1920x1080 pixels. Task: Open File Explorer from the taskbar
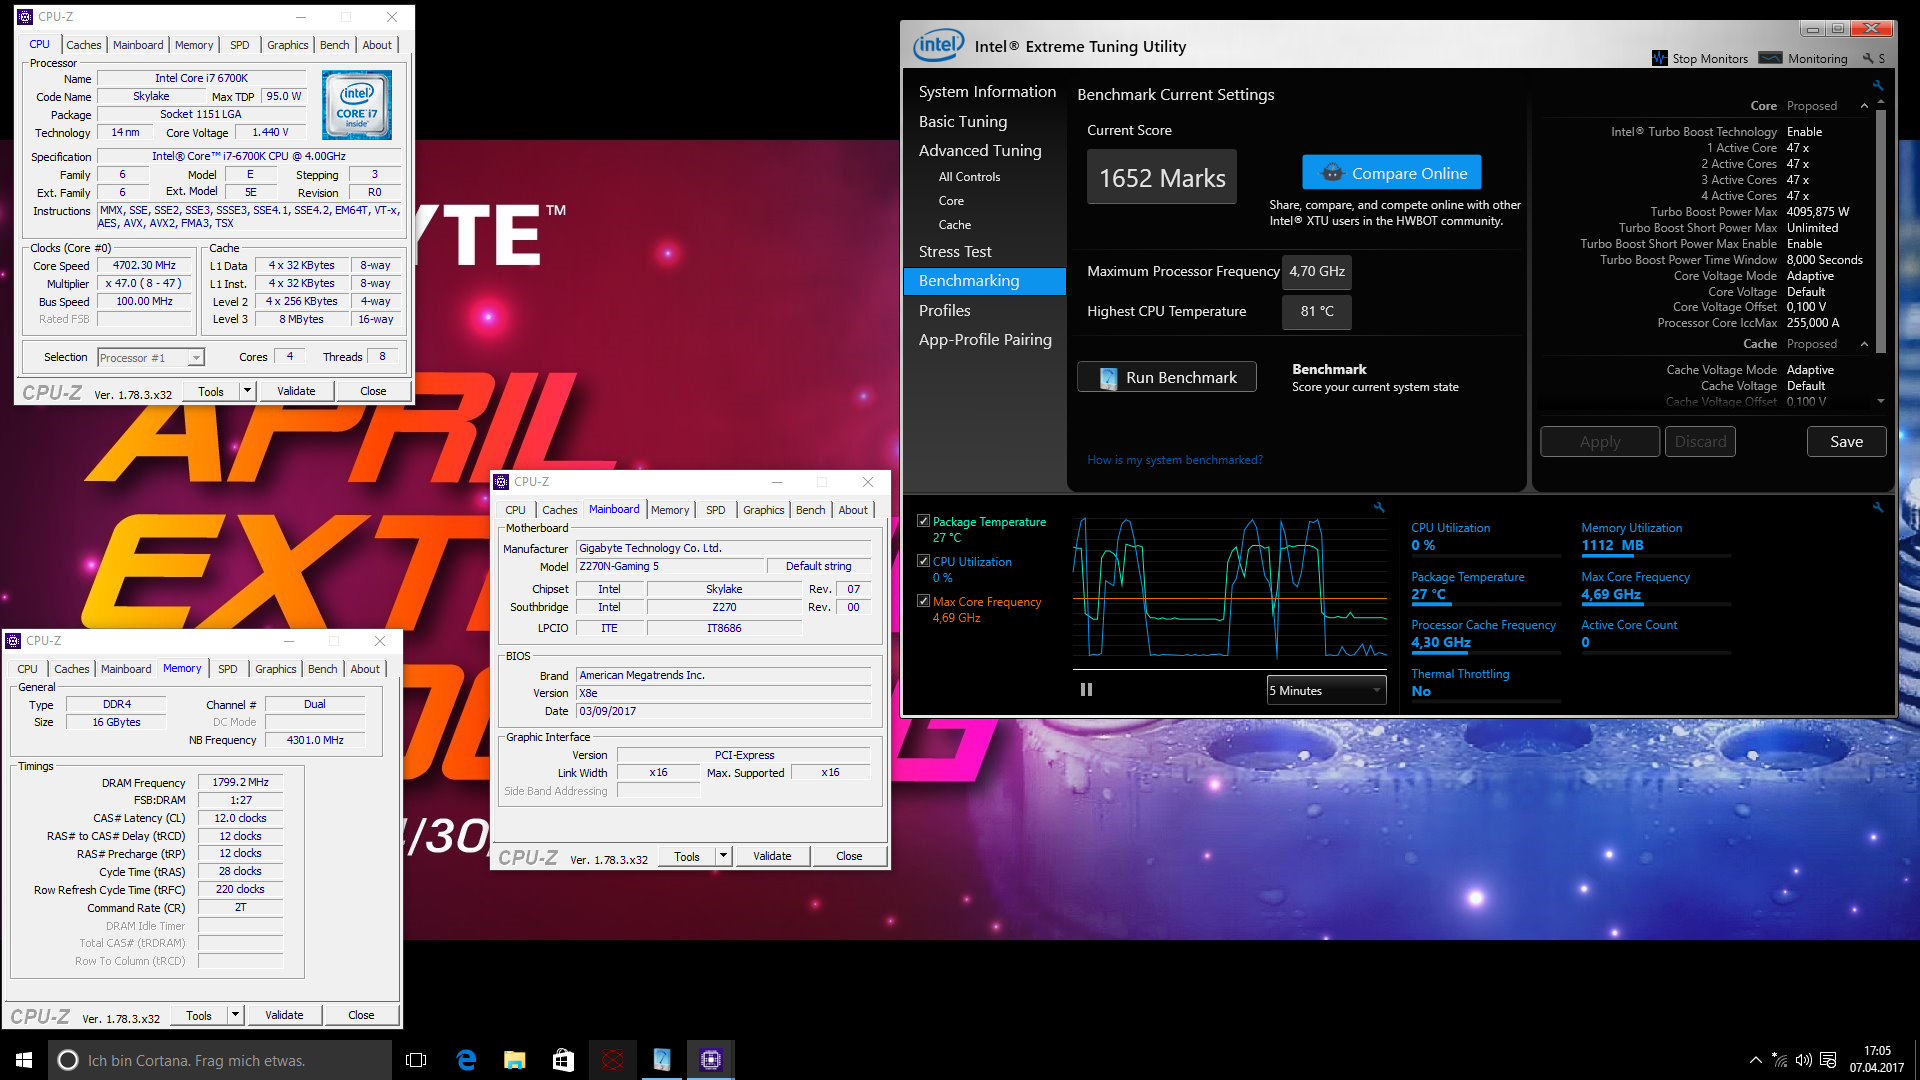click(515, 1060)
